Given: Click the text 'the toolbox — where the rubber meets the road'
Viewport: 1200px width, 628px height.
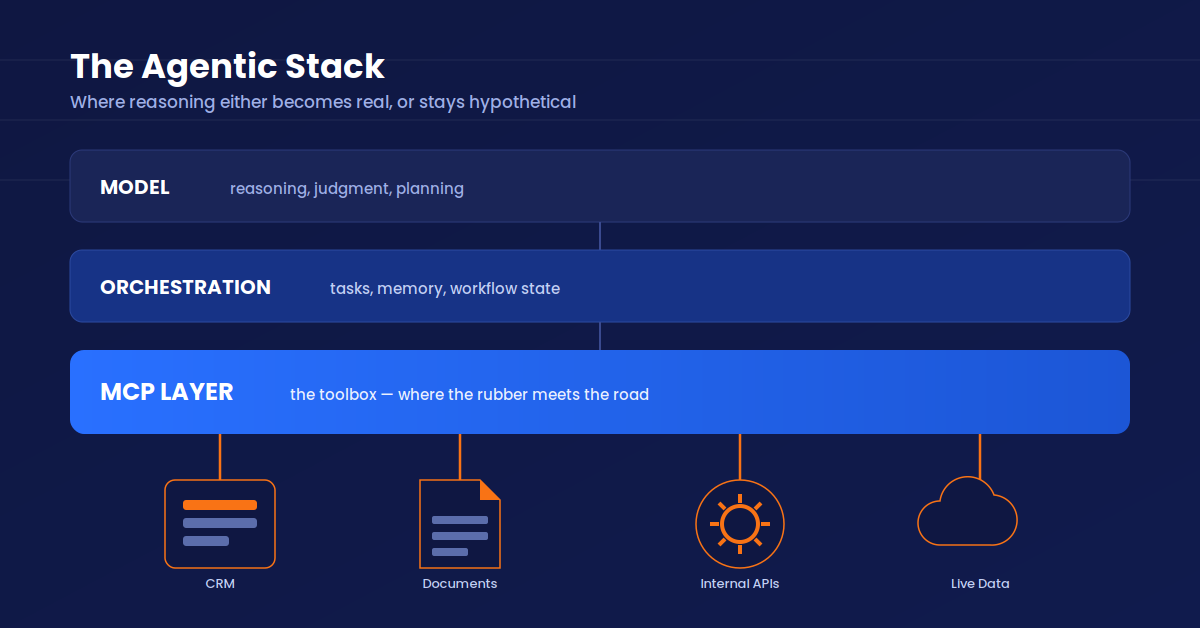Looking at the screenshot, I should (469, 394).
